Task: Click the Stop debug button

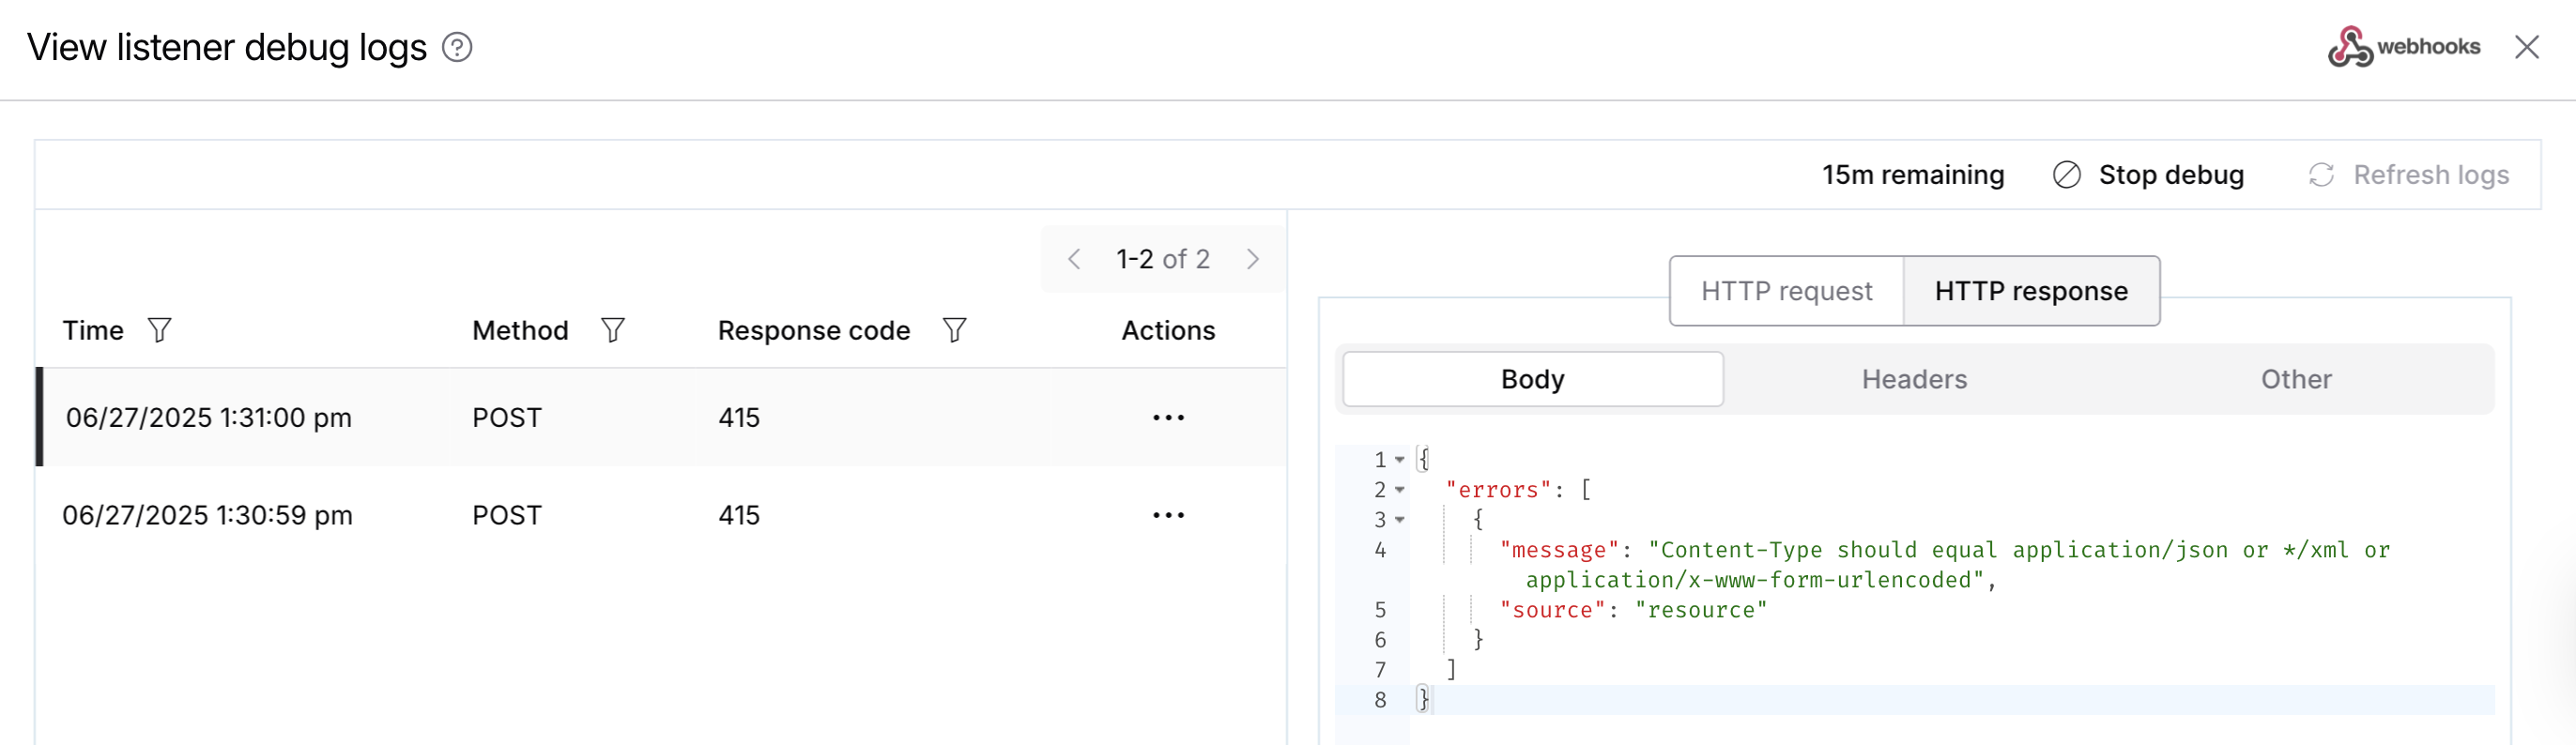Action: (2148, 175)
